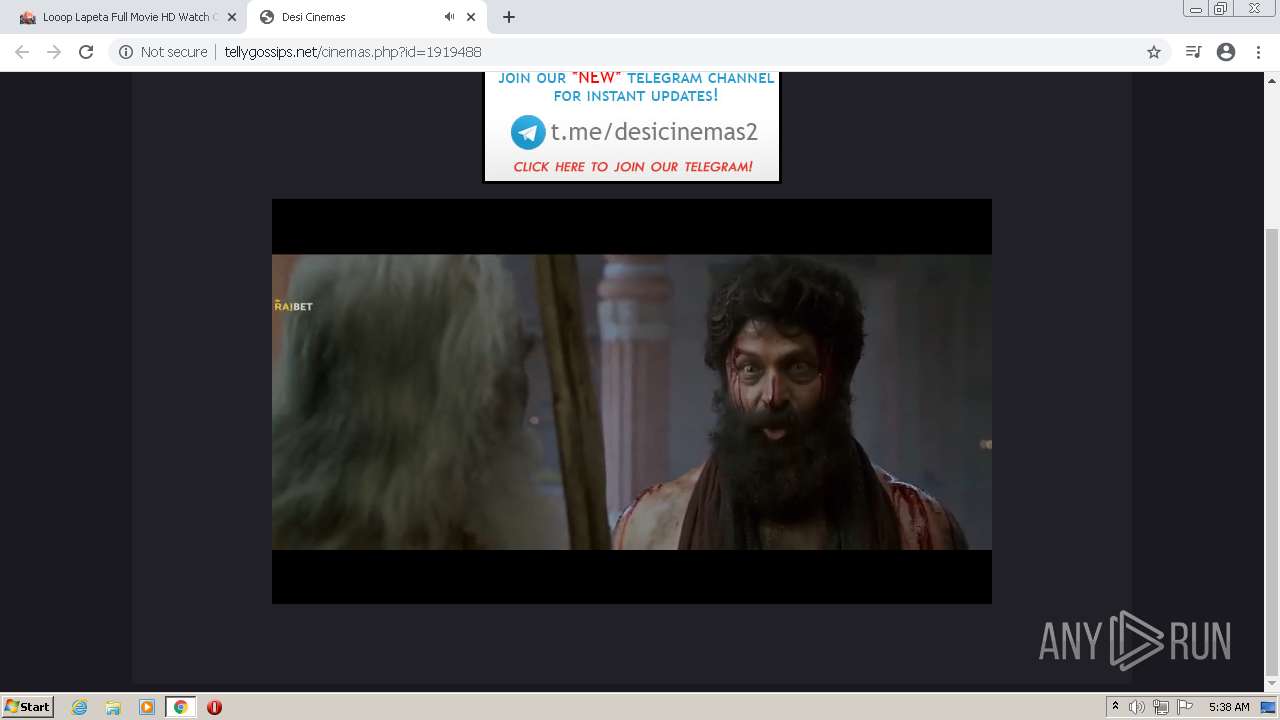
Task: Open the Action Center flag icon
Action: click(x=1185, y=707)
